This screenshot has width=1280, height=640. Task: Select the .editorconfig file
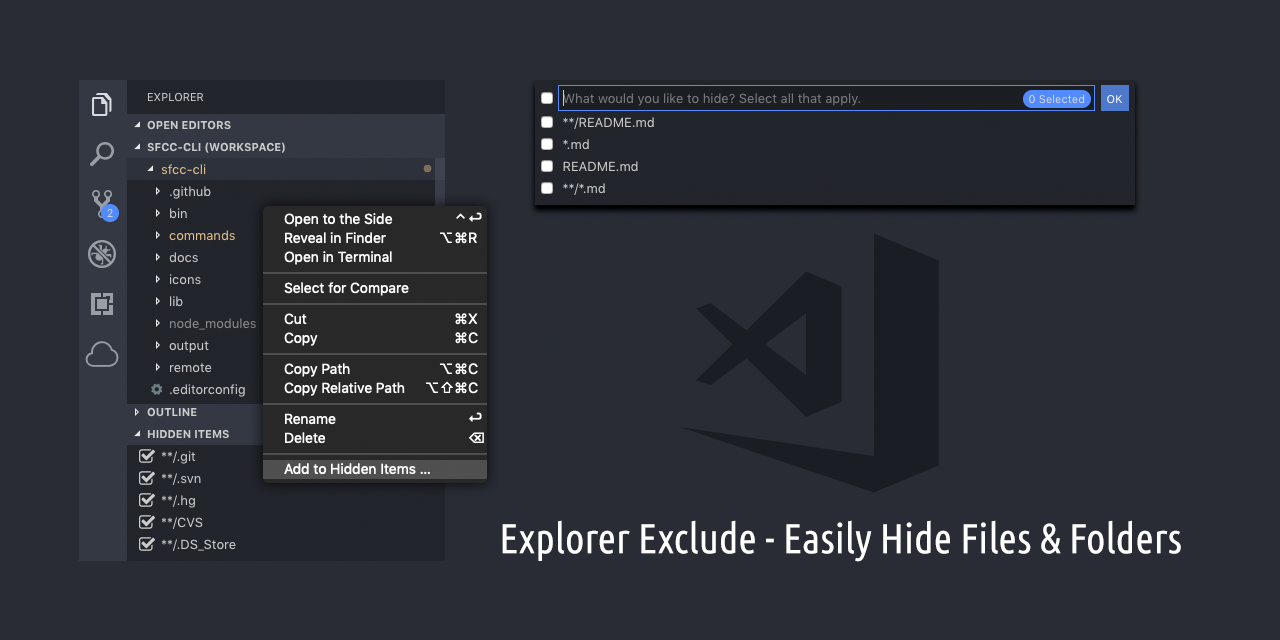[207, 389]
